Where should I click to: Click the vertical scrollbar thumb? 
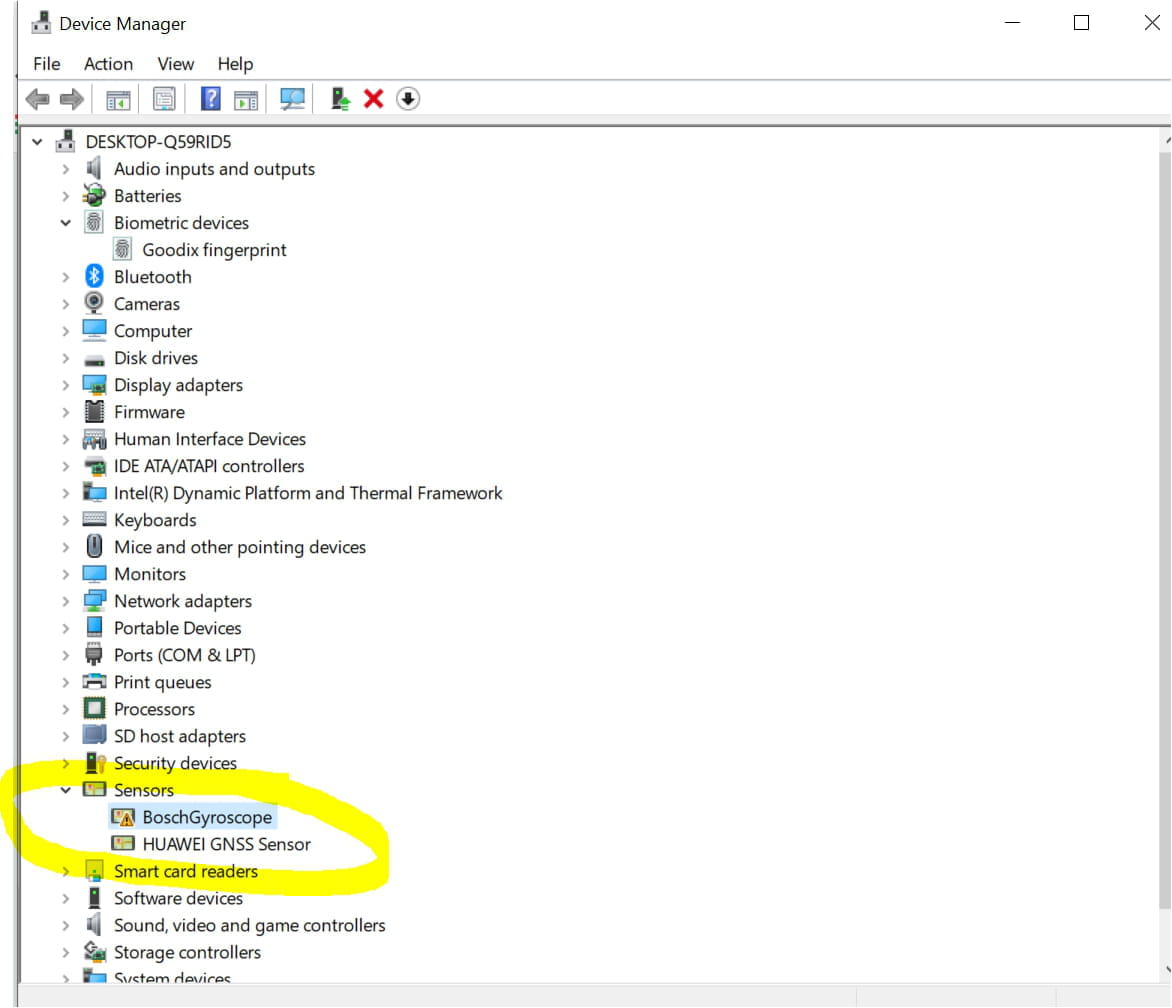point(1165,531)
